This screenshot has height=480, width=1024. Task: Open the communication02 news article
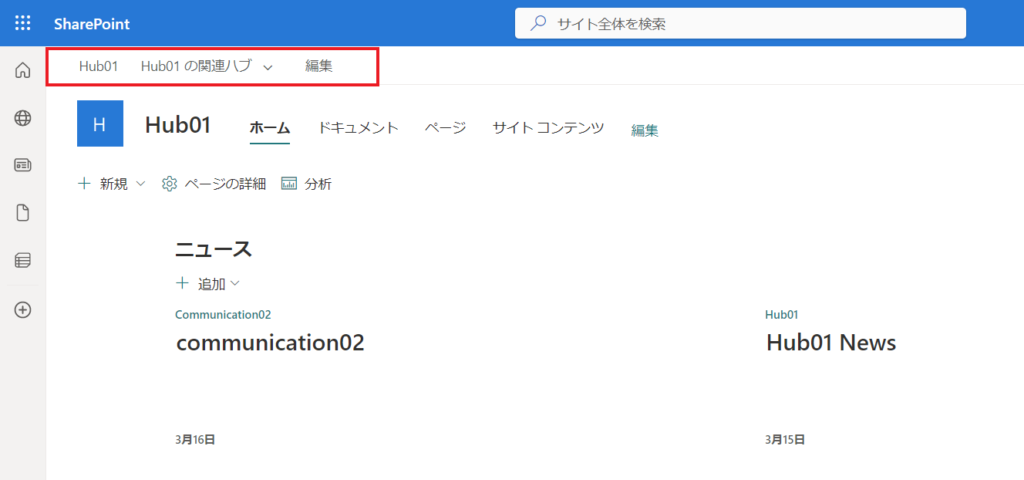coord(270,343)
